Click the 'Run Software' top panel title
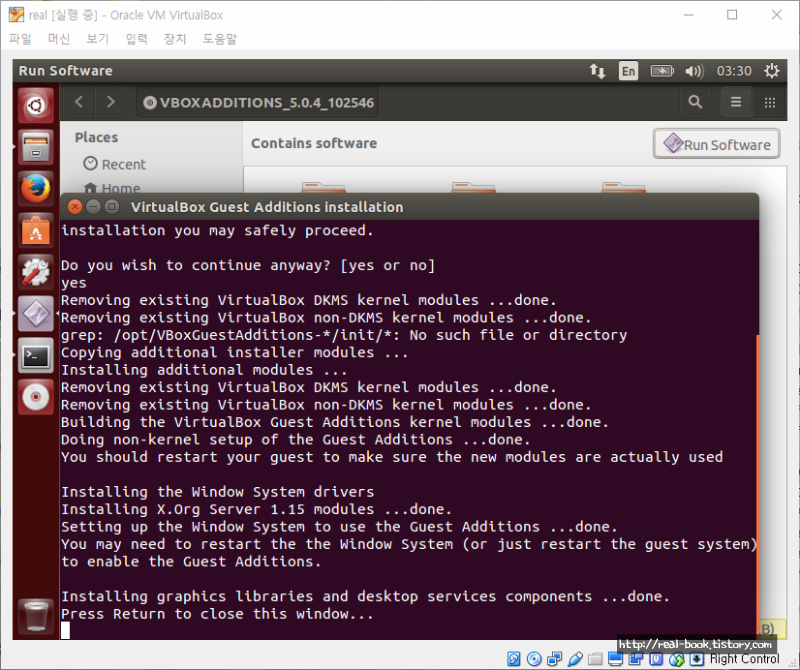Viewport: 800px width, 670px height. pyautogui.click(x=66, y=71)
